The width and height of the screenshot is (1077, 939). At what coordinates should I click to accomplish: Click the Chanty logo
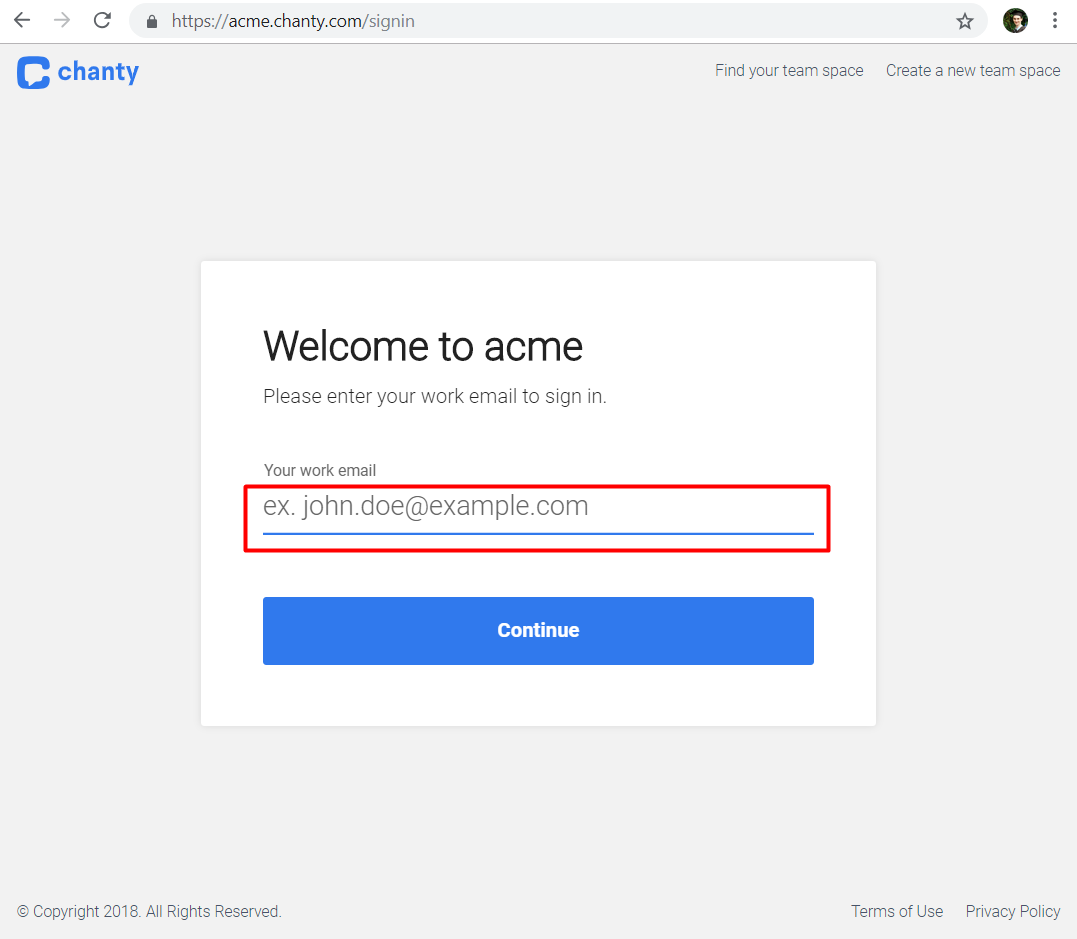click(x=78, y=72)
